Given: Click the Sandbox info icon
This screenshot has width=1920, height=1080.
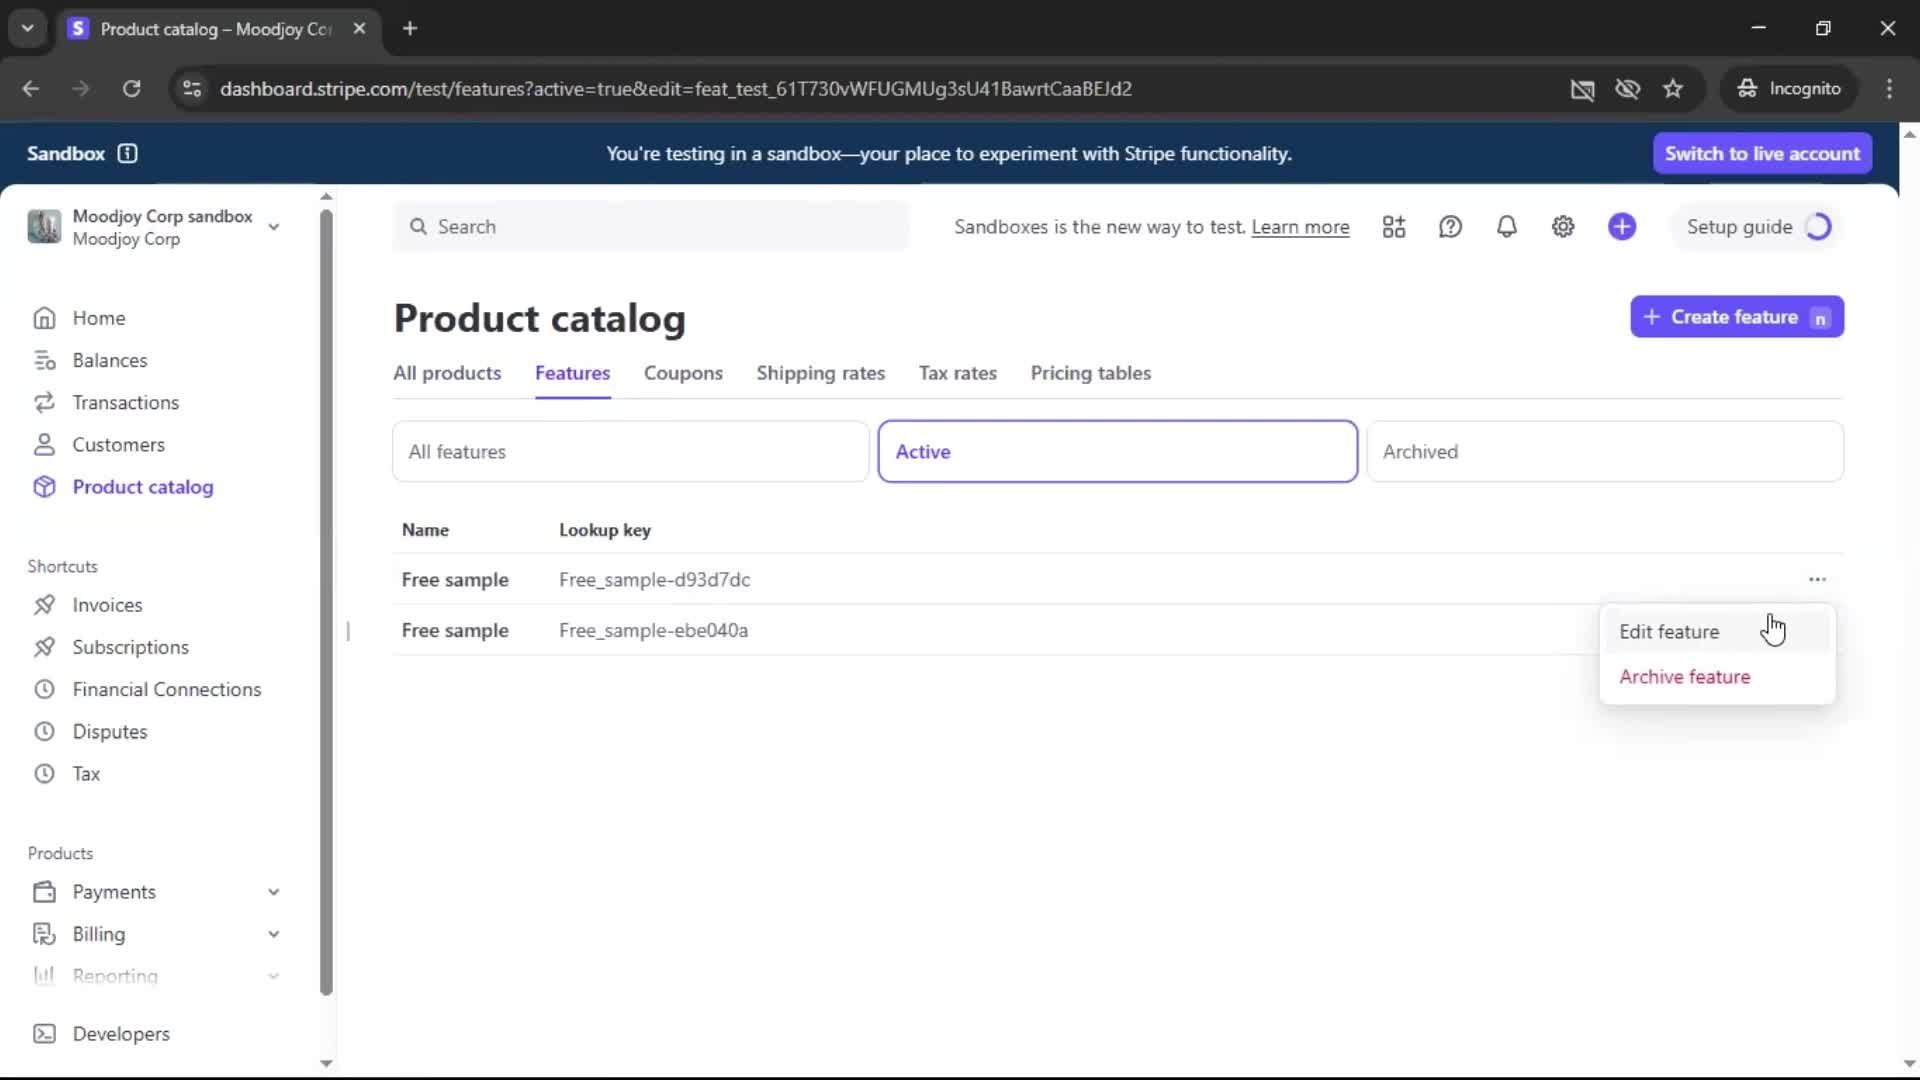Looking at the screenshot, I should pyautogui.click(x=127, y=153).
